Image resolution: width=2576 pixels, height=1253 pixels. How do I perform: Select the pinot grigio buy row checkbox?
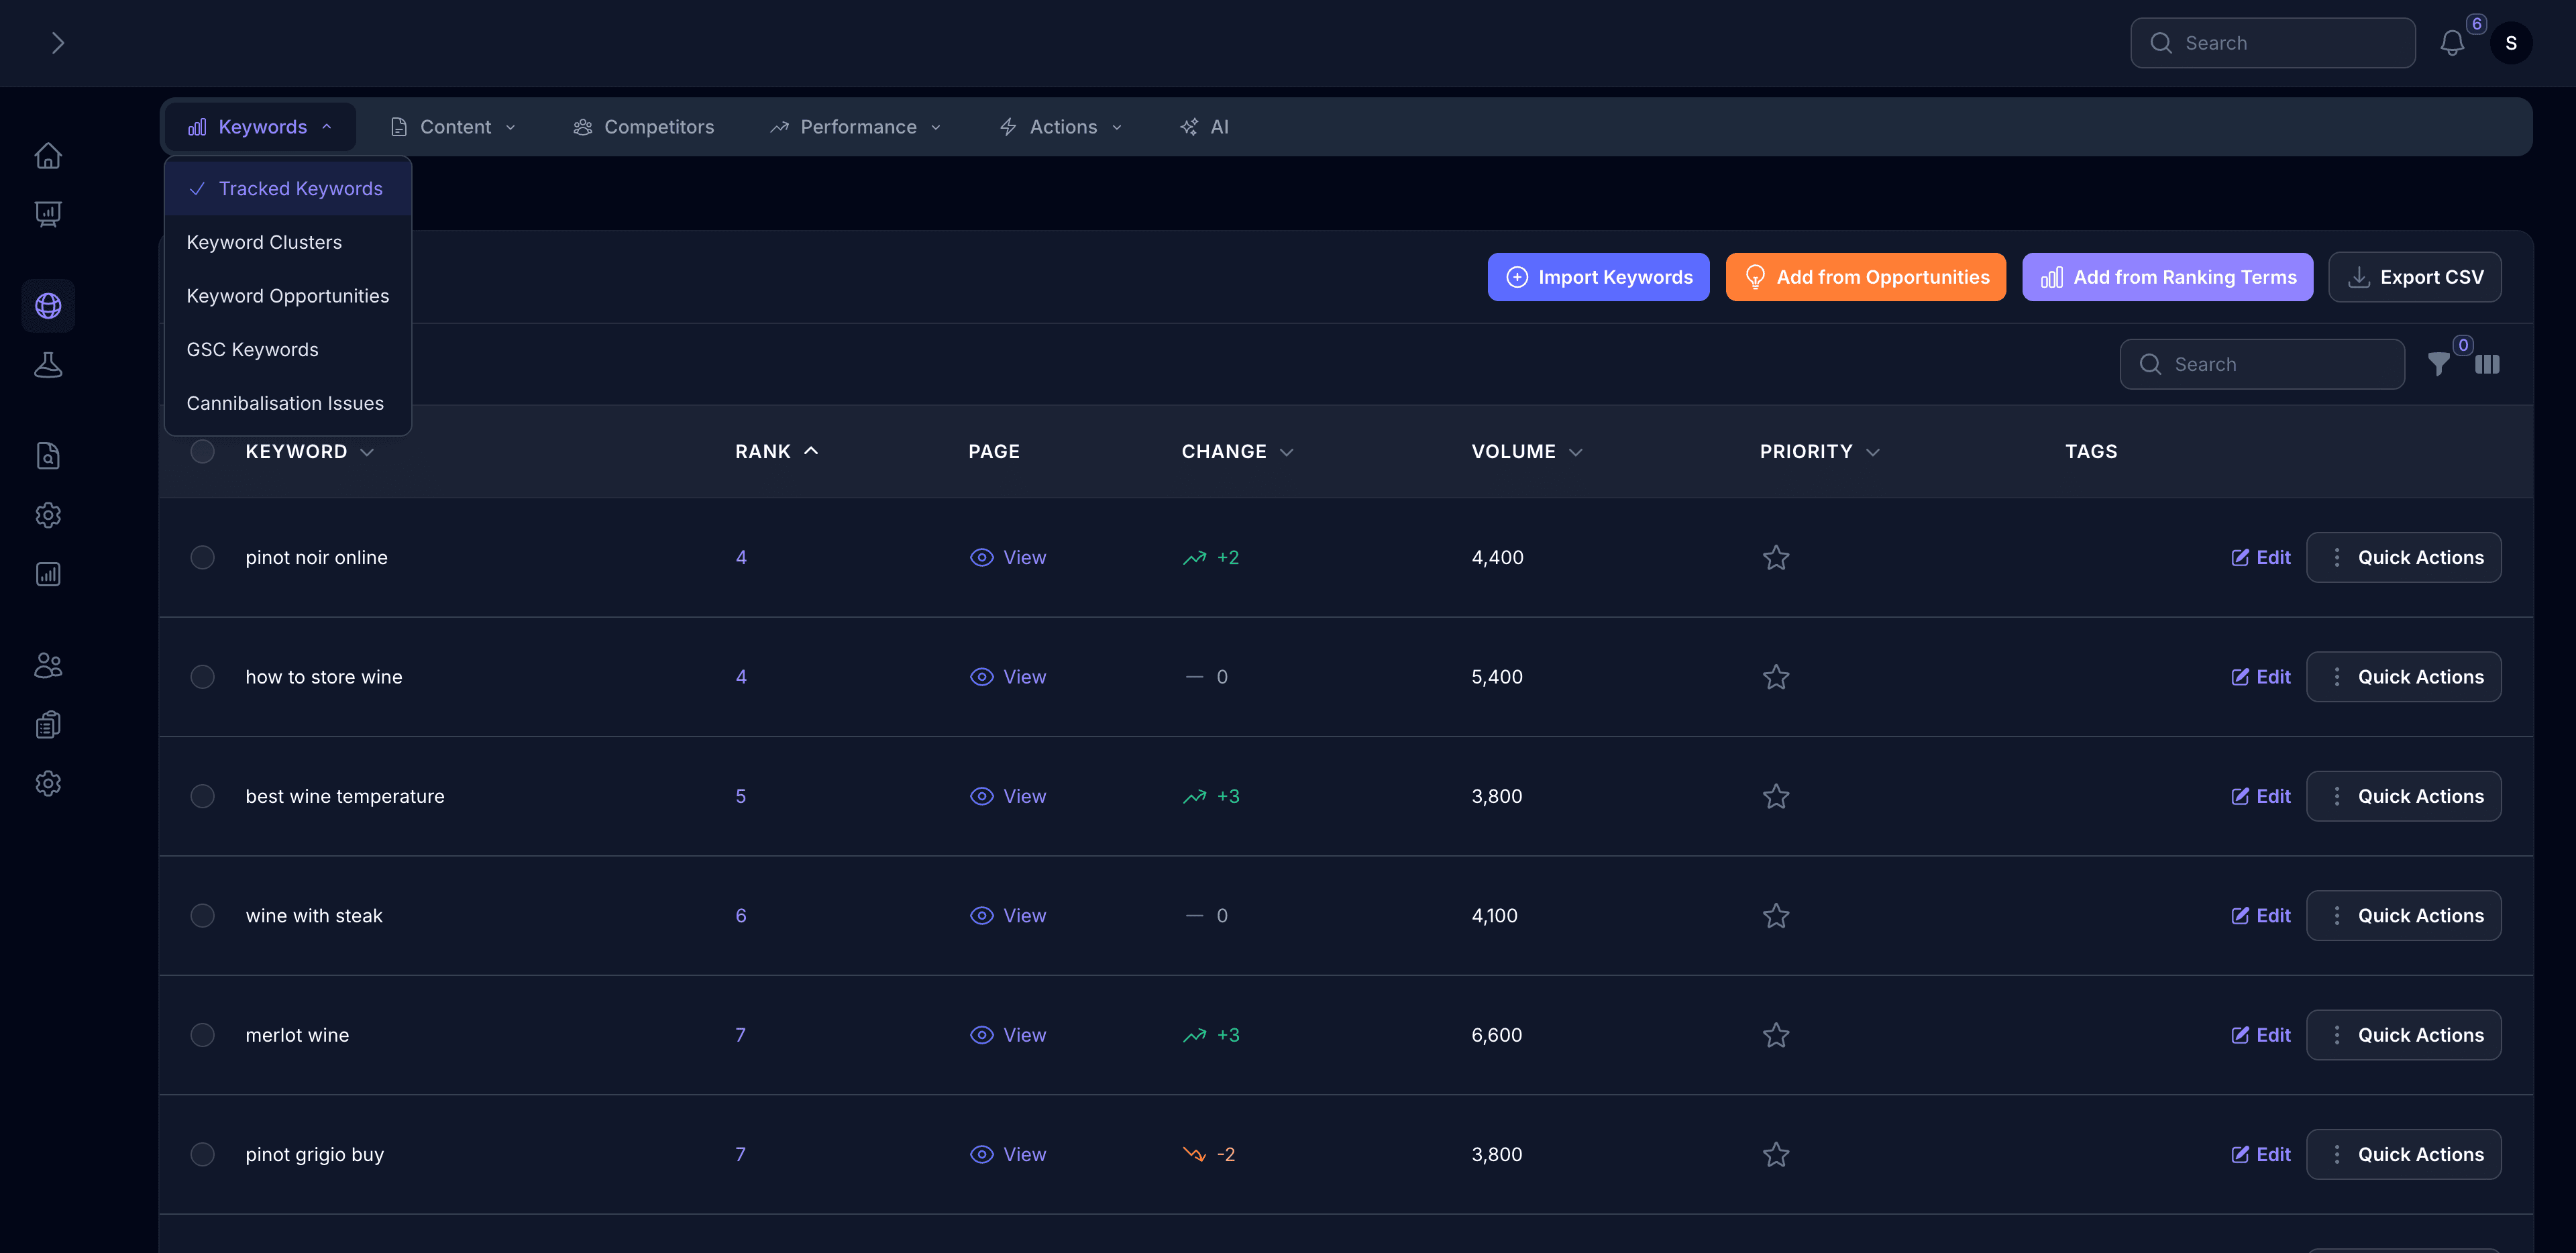click(x=202, y=1154)
